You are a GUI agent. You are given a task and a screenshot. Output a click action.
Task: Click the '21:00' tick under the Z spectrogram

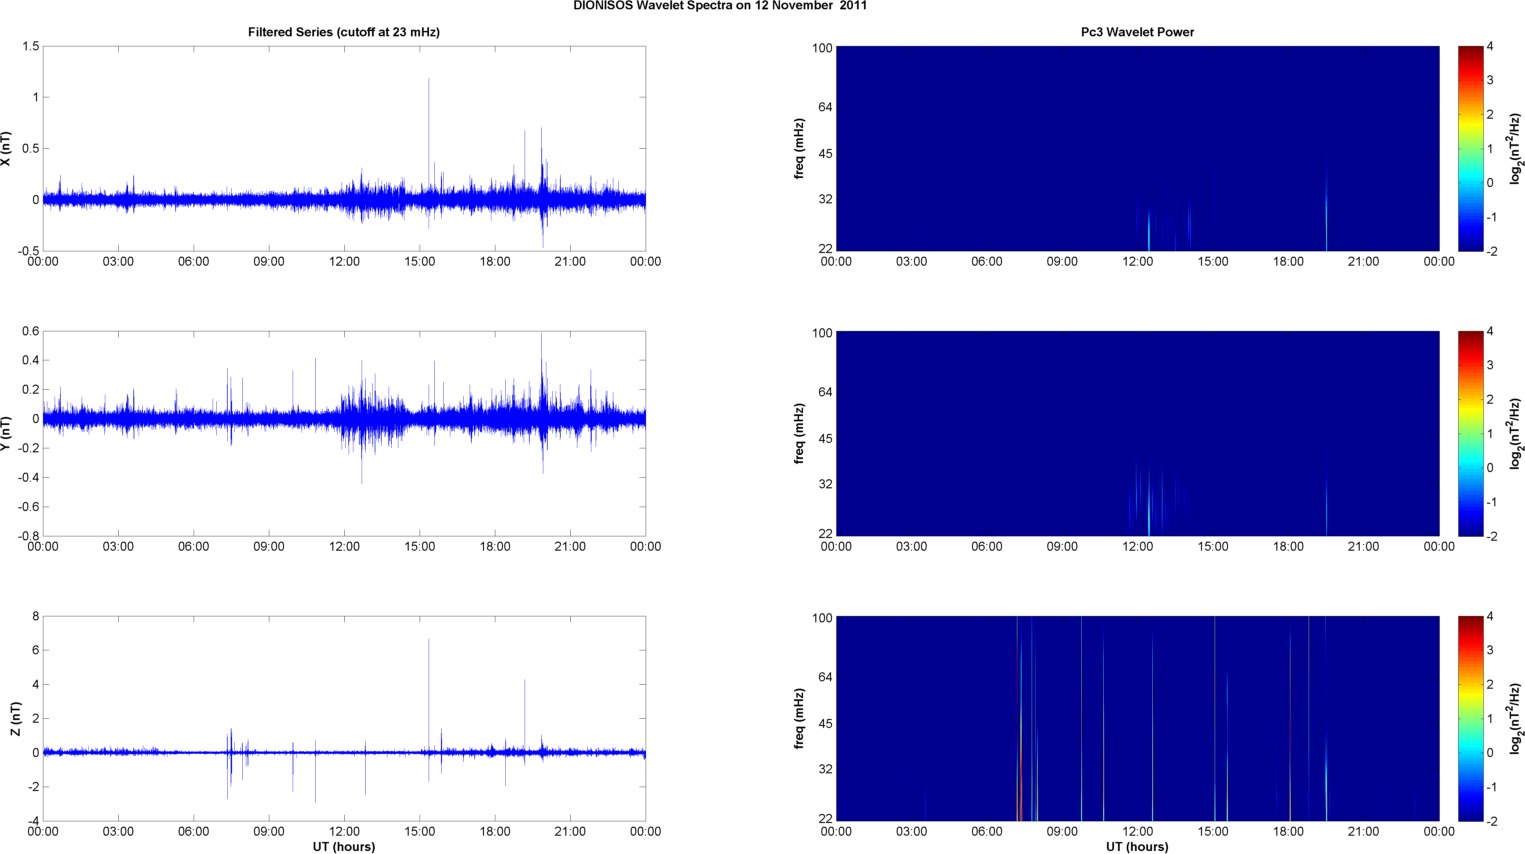[x=1363, y=832]
